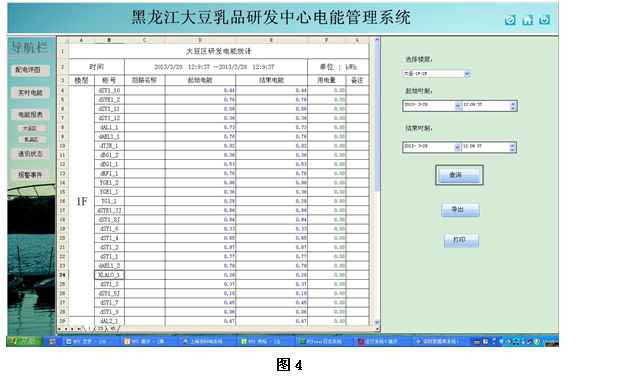The image size is (626, 381).
Task: Open the 起始时刻 date dropdown
Action: 458,106
